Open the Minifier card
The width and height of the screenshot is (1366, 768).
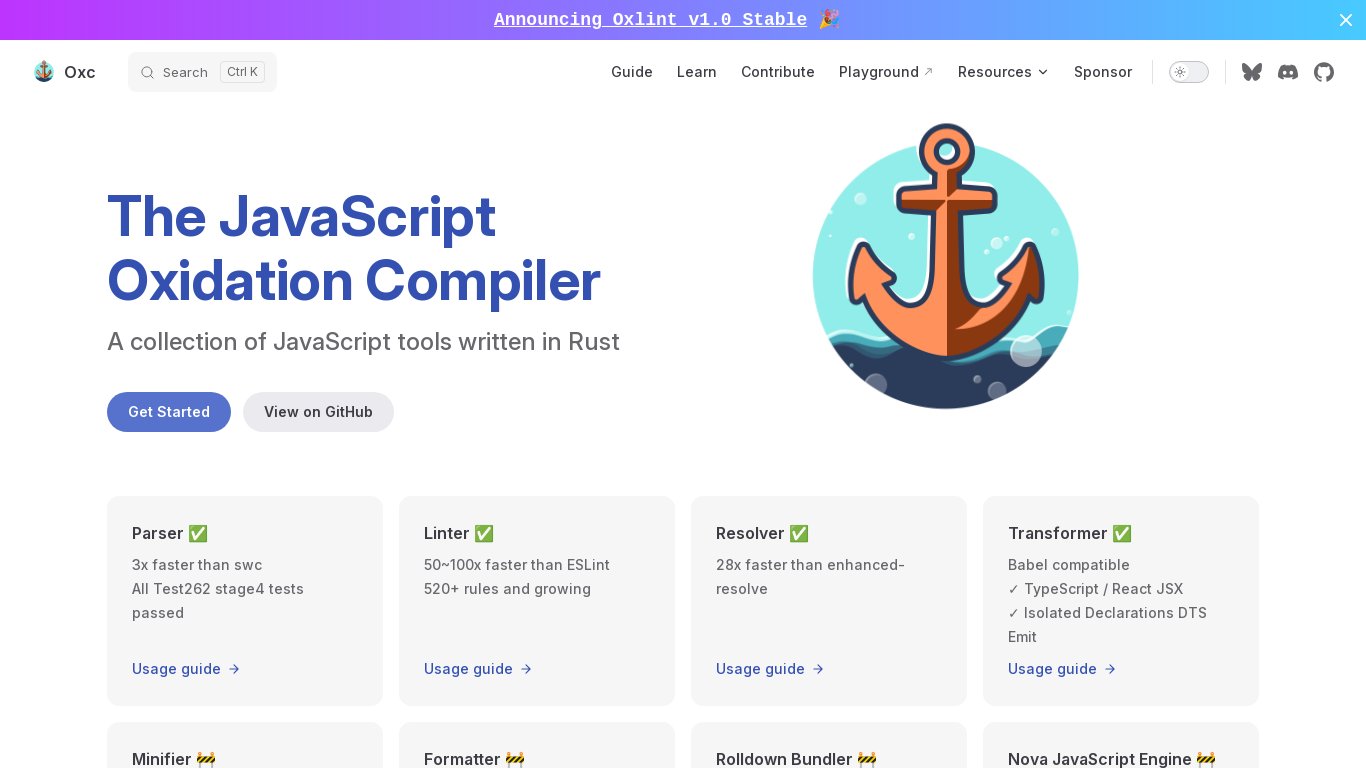245,745
